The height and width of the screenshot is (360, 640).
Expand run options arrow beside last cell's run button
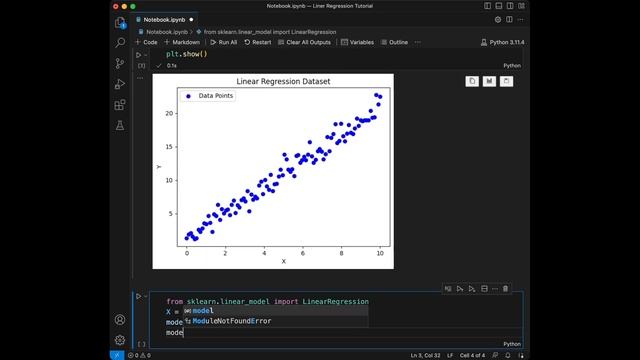point(146,296)
